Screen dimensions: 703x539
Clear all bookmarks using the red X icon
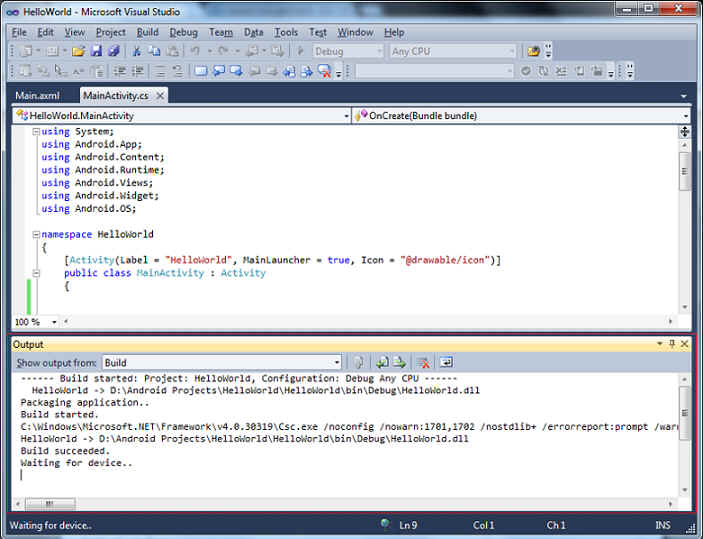tap(325, 71)
